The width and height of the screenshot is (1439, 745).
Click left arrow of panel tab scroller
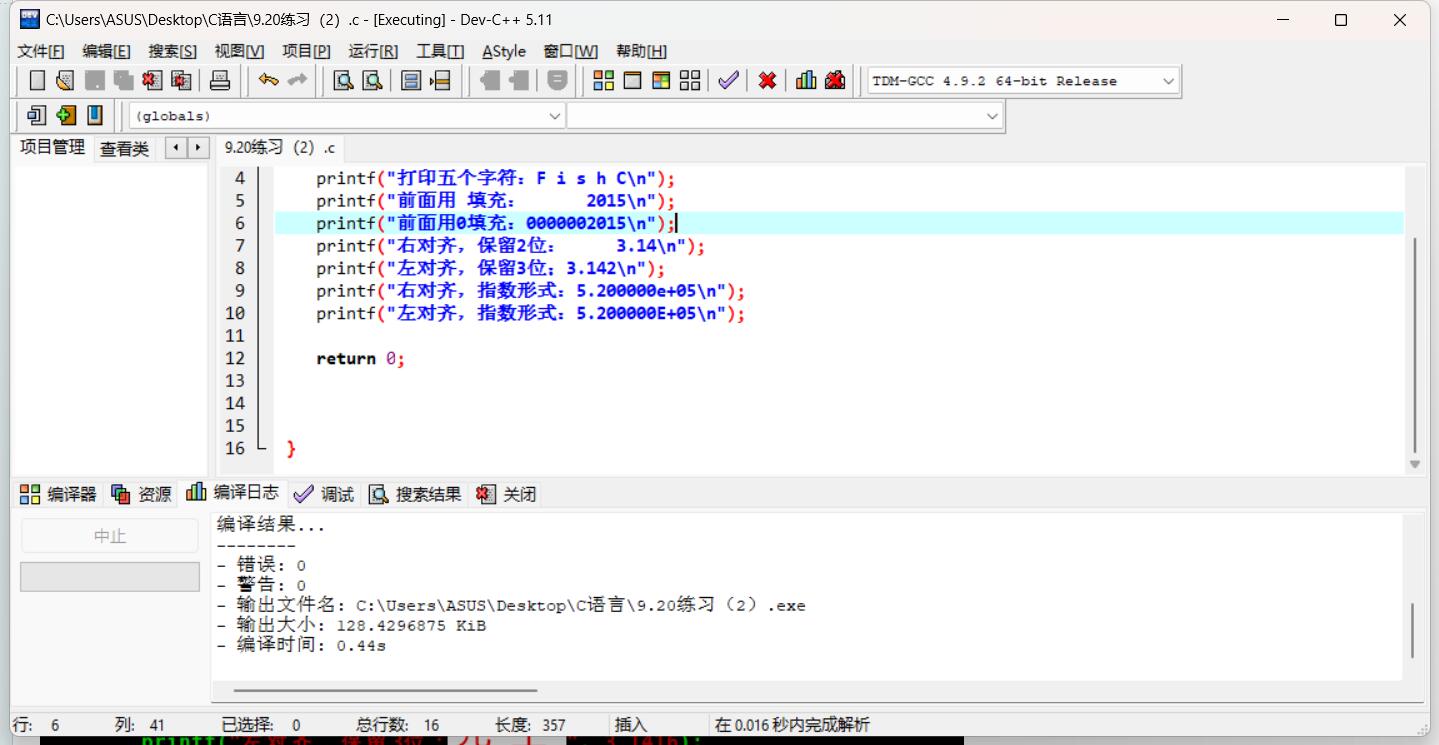[176, 148]
